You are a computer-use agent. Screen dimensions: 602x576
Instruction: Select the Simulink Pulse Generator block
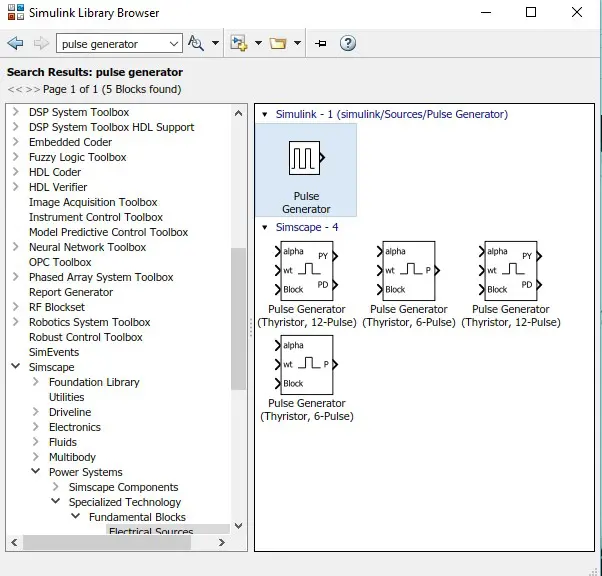[x=305, y=159]
